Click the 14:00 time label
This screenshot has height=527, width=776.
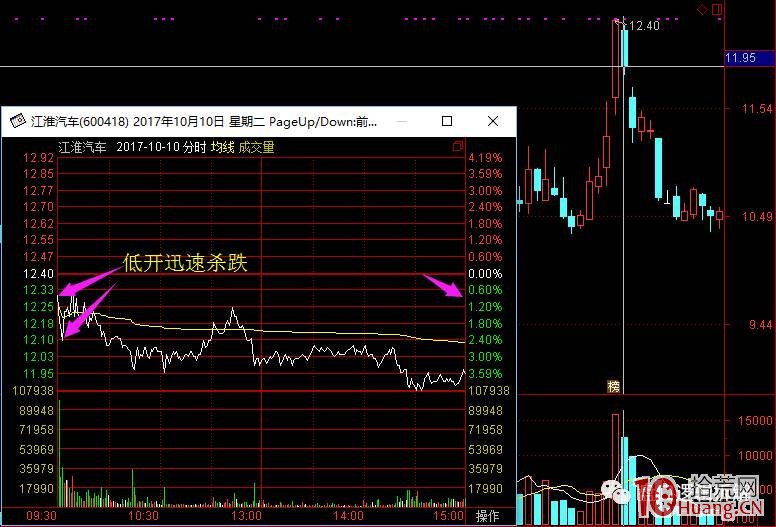pyautogui.click(x=348, y=516)
